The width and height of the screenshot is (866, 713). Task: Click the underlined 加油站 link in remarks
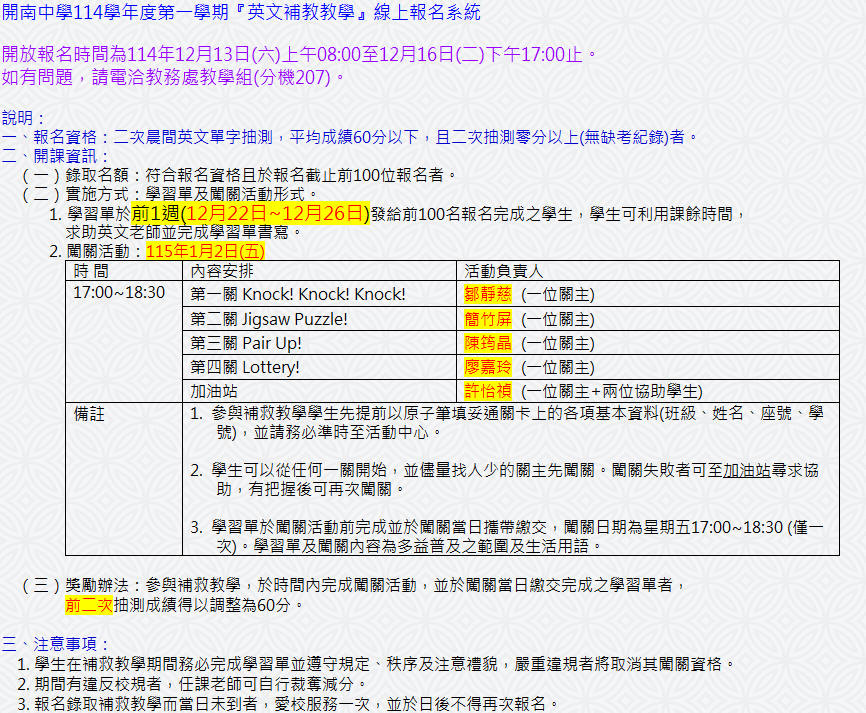pyautogui.click(x=747, y=469)
